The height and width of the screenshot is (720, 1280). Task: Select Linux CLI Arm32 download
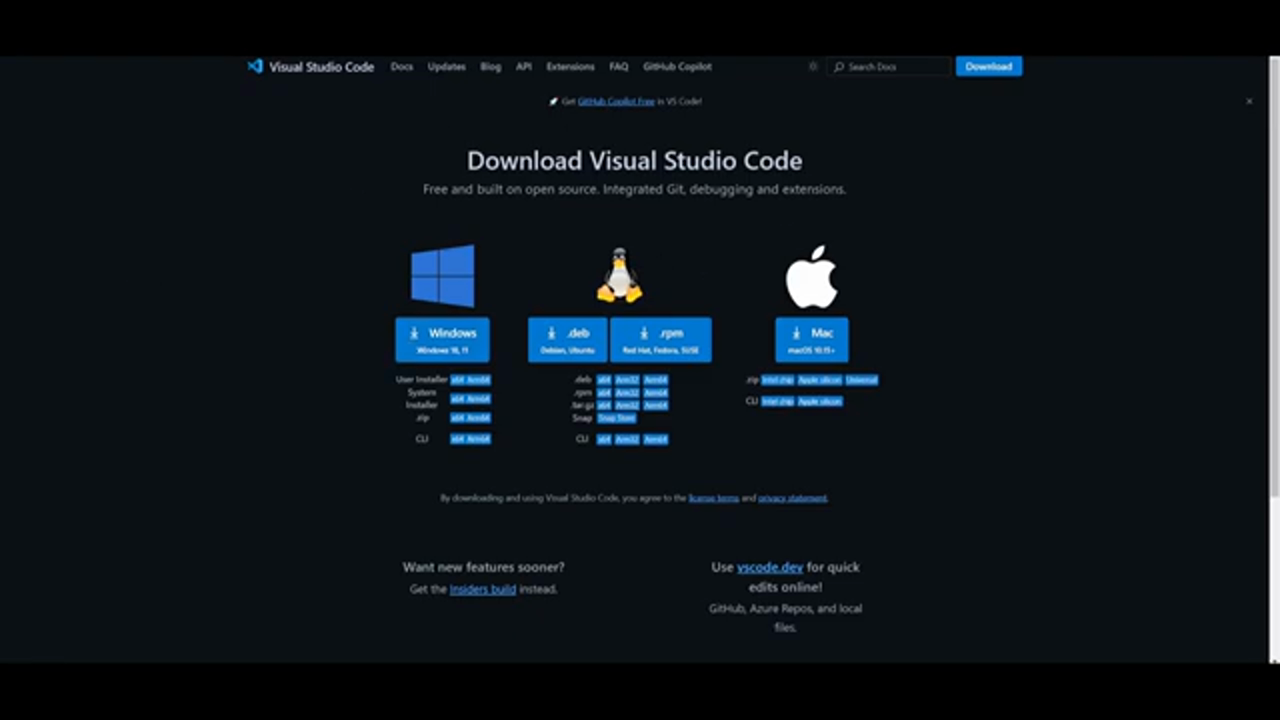click(627, 439)
